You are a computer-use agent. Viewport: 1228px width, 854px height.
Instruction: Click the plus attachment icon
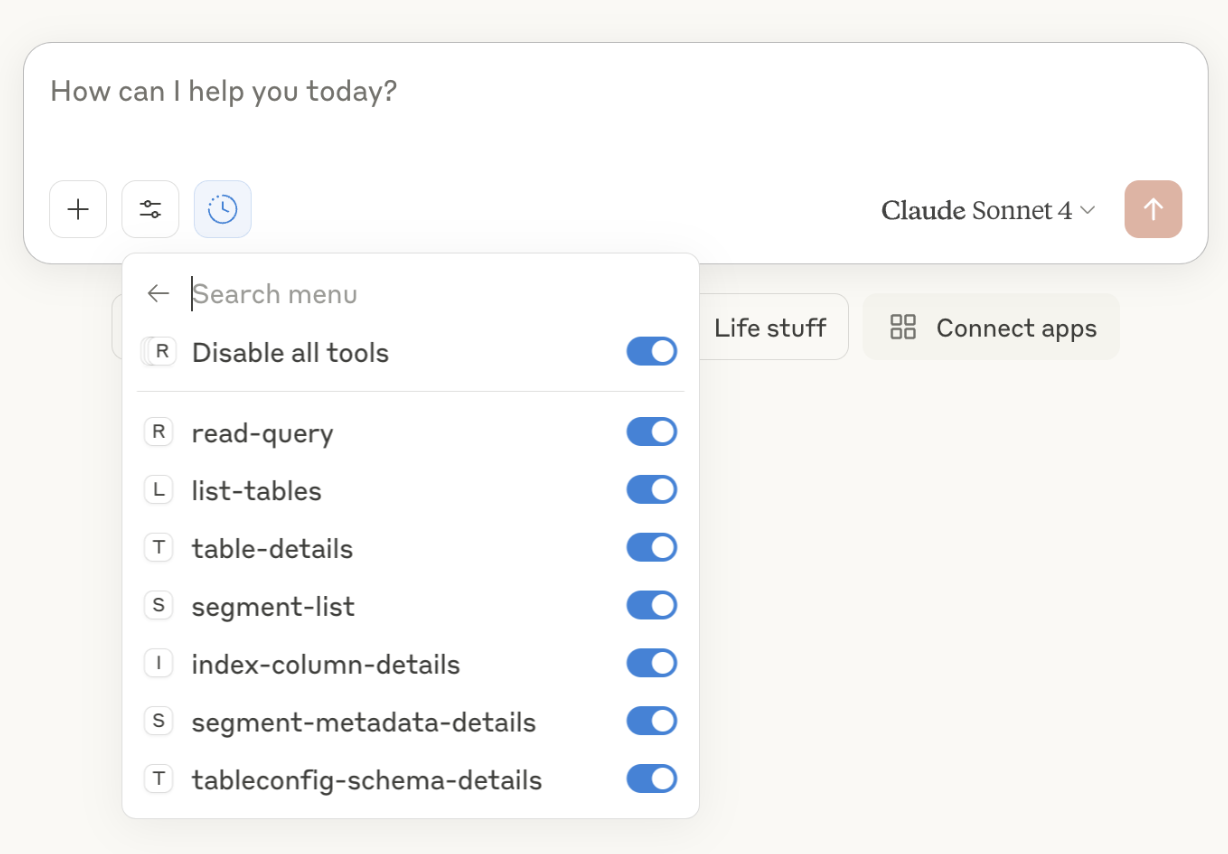coord(78,209)
